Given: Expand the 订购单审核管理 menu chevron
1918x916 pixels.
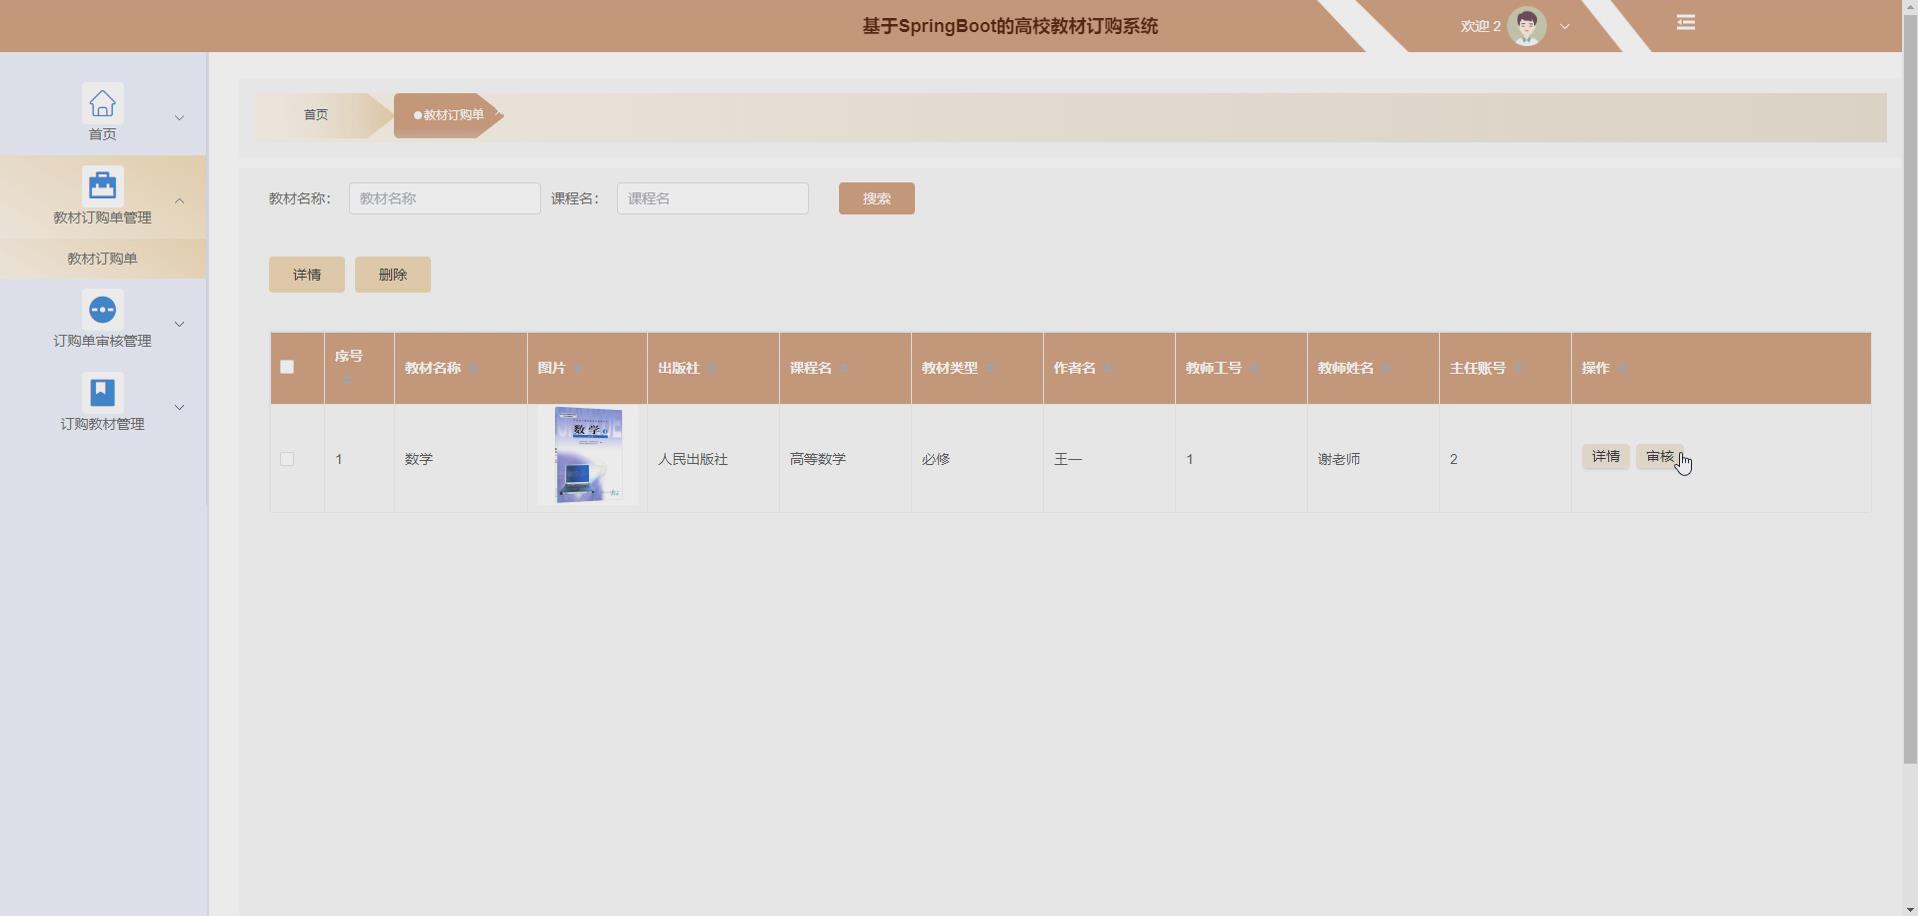Looking at the screenshot, I should click(179, 323).
